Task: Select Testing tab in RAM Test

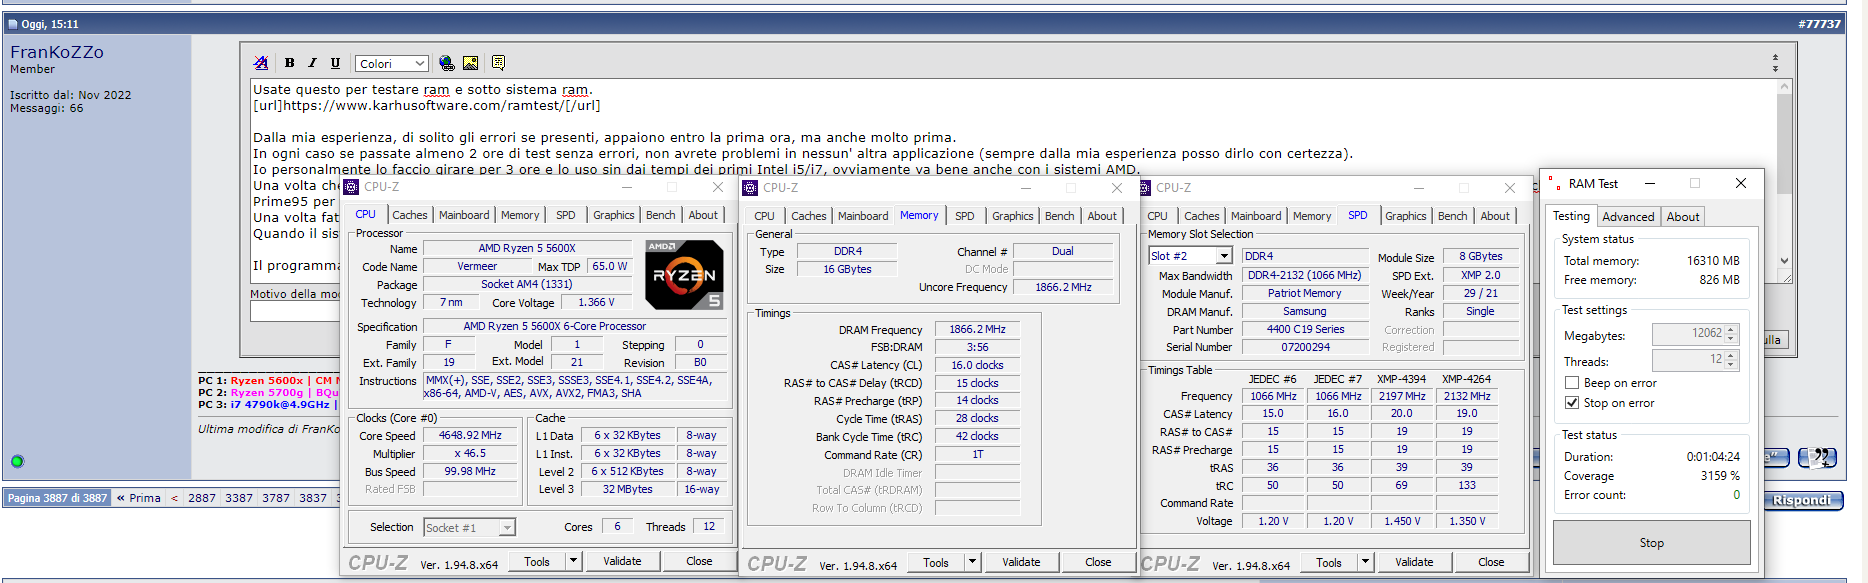Action: [1570, 216]
